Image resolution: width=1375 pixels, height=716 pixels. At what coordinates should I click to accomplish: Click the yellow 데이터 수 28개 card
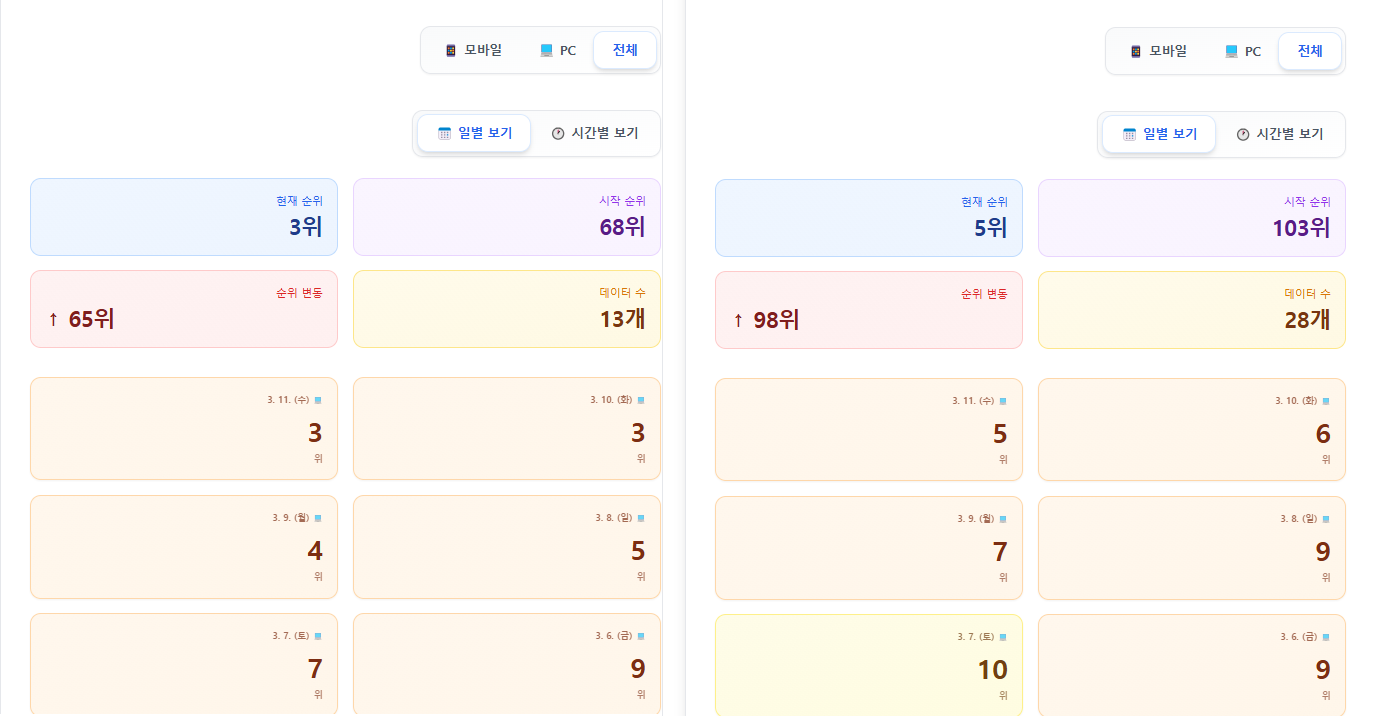tap(1191, 310)
